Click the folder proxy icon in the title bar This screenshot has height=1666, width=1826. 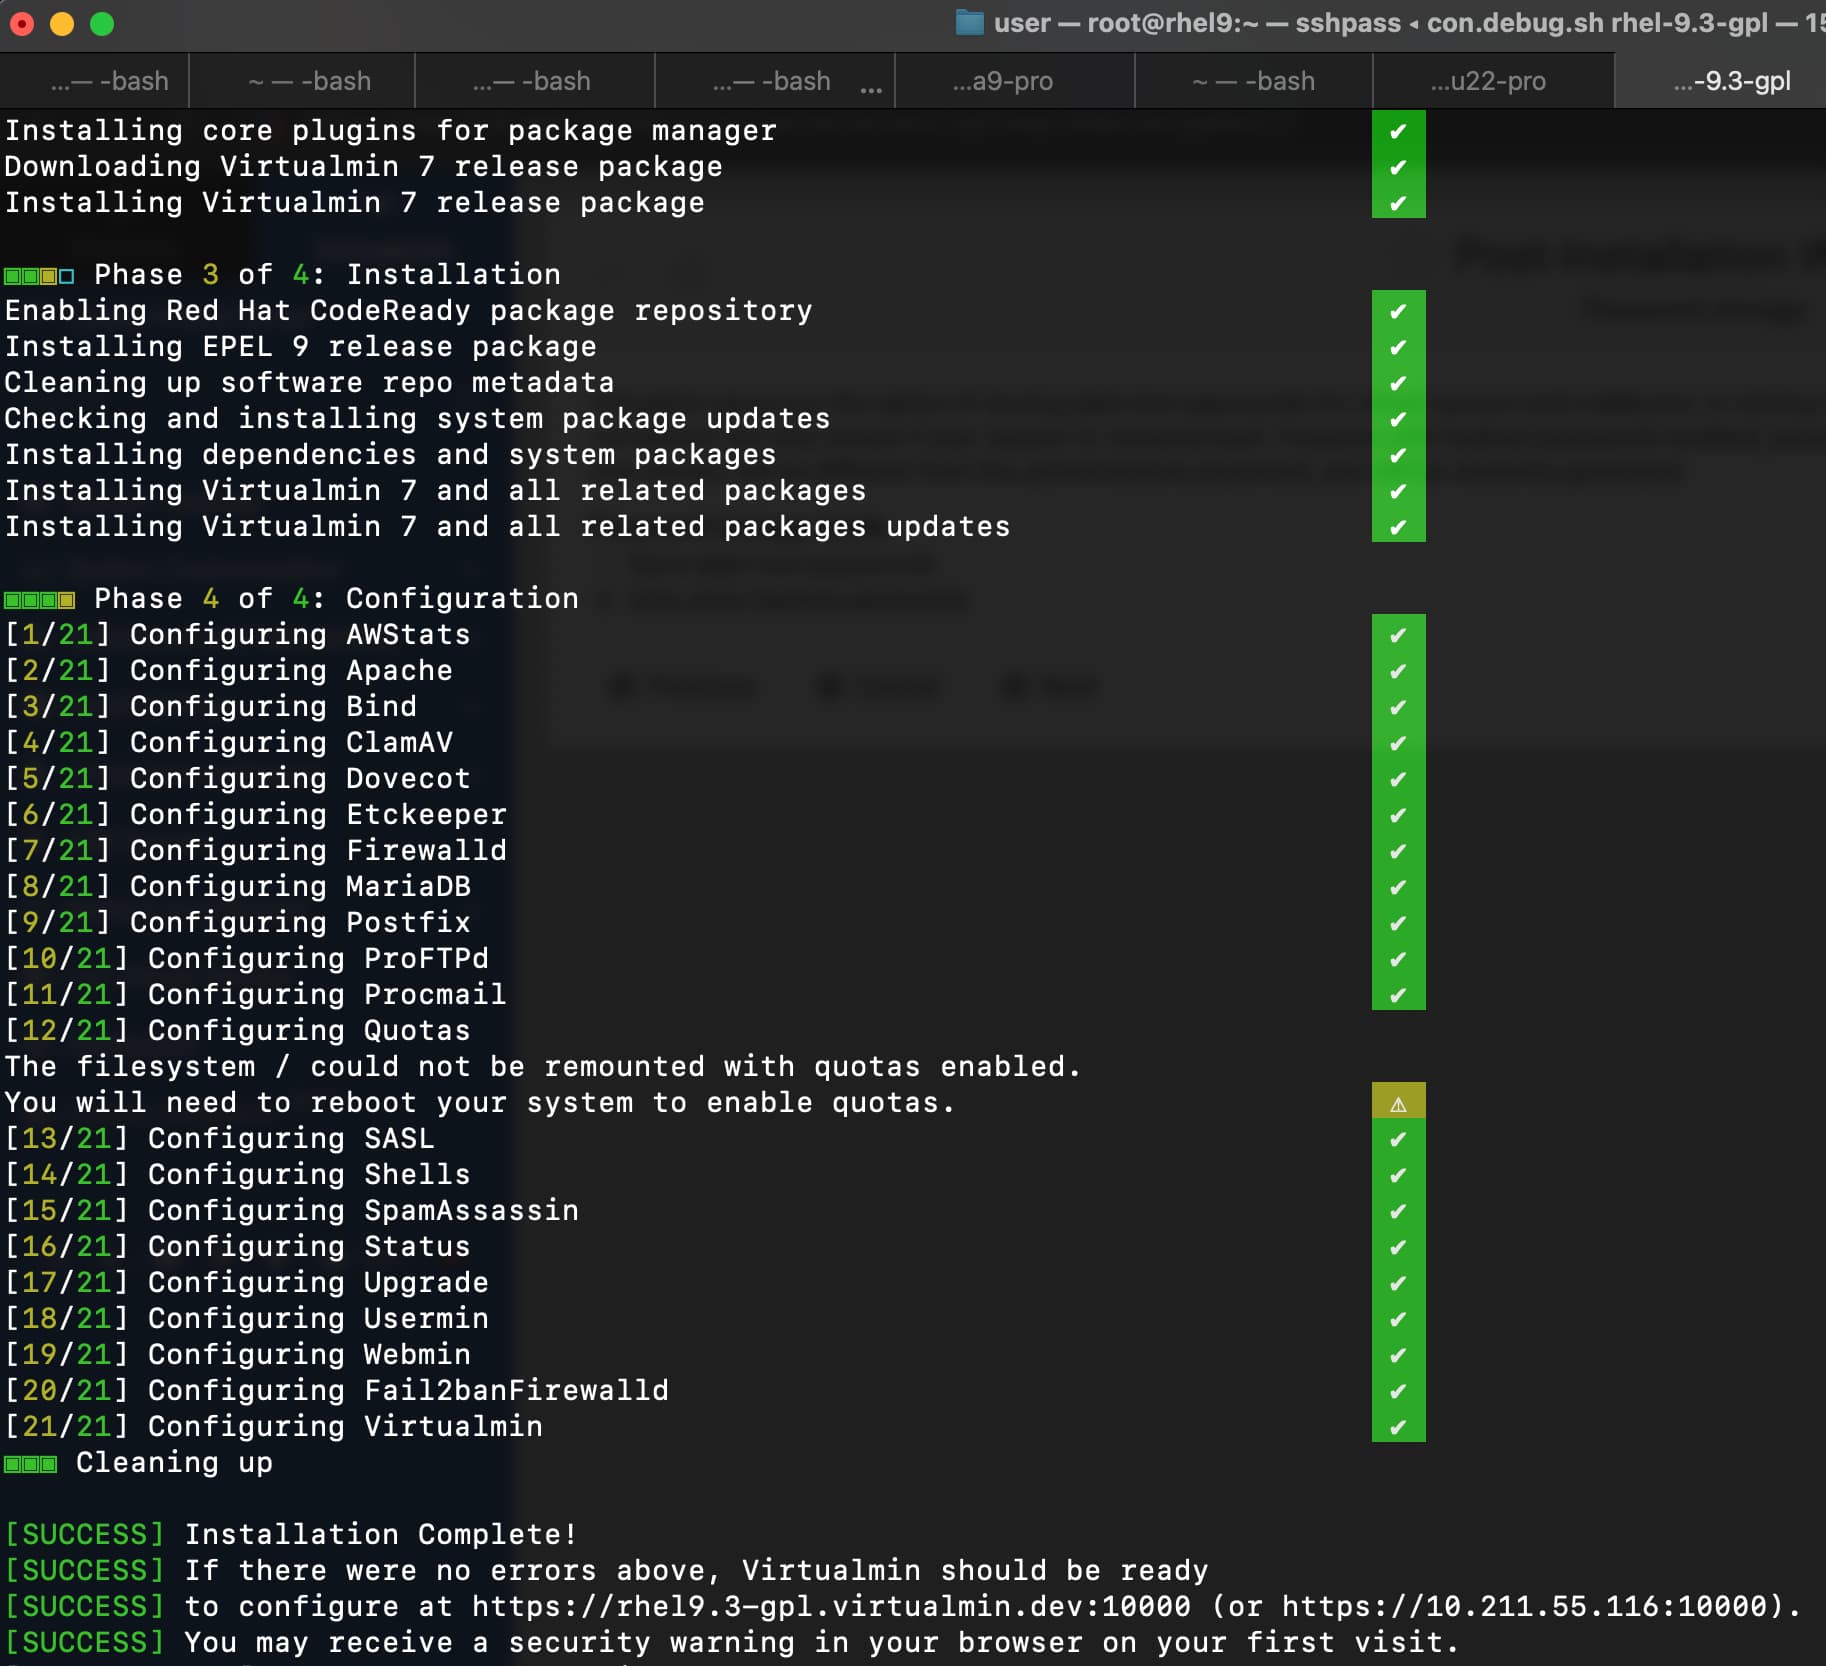pyautogui.click(x=969, y=23)
